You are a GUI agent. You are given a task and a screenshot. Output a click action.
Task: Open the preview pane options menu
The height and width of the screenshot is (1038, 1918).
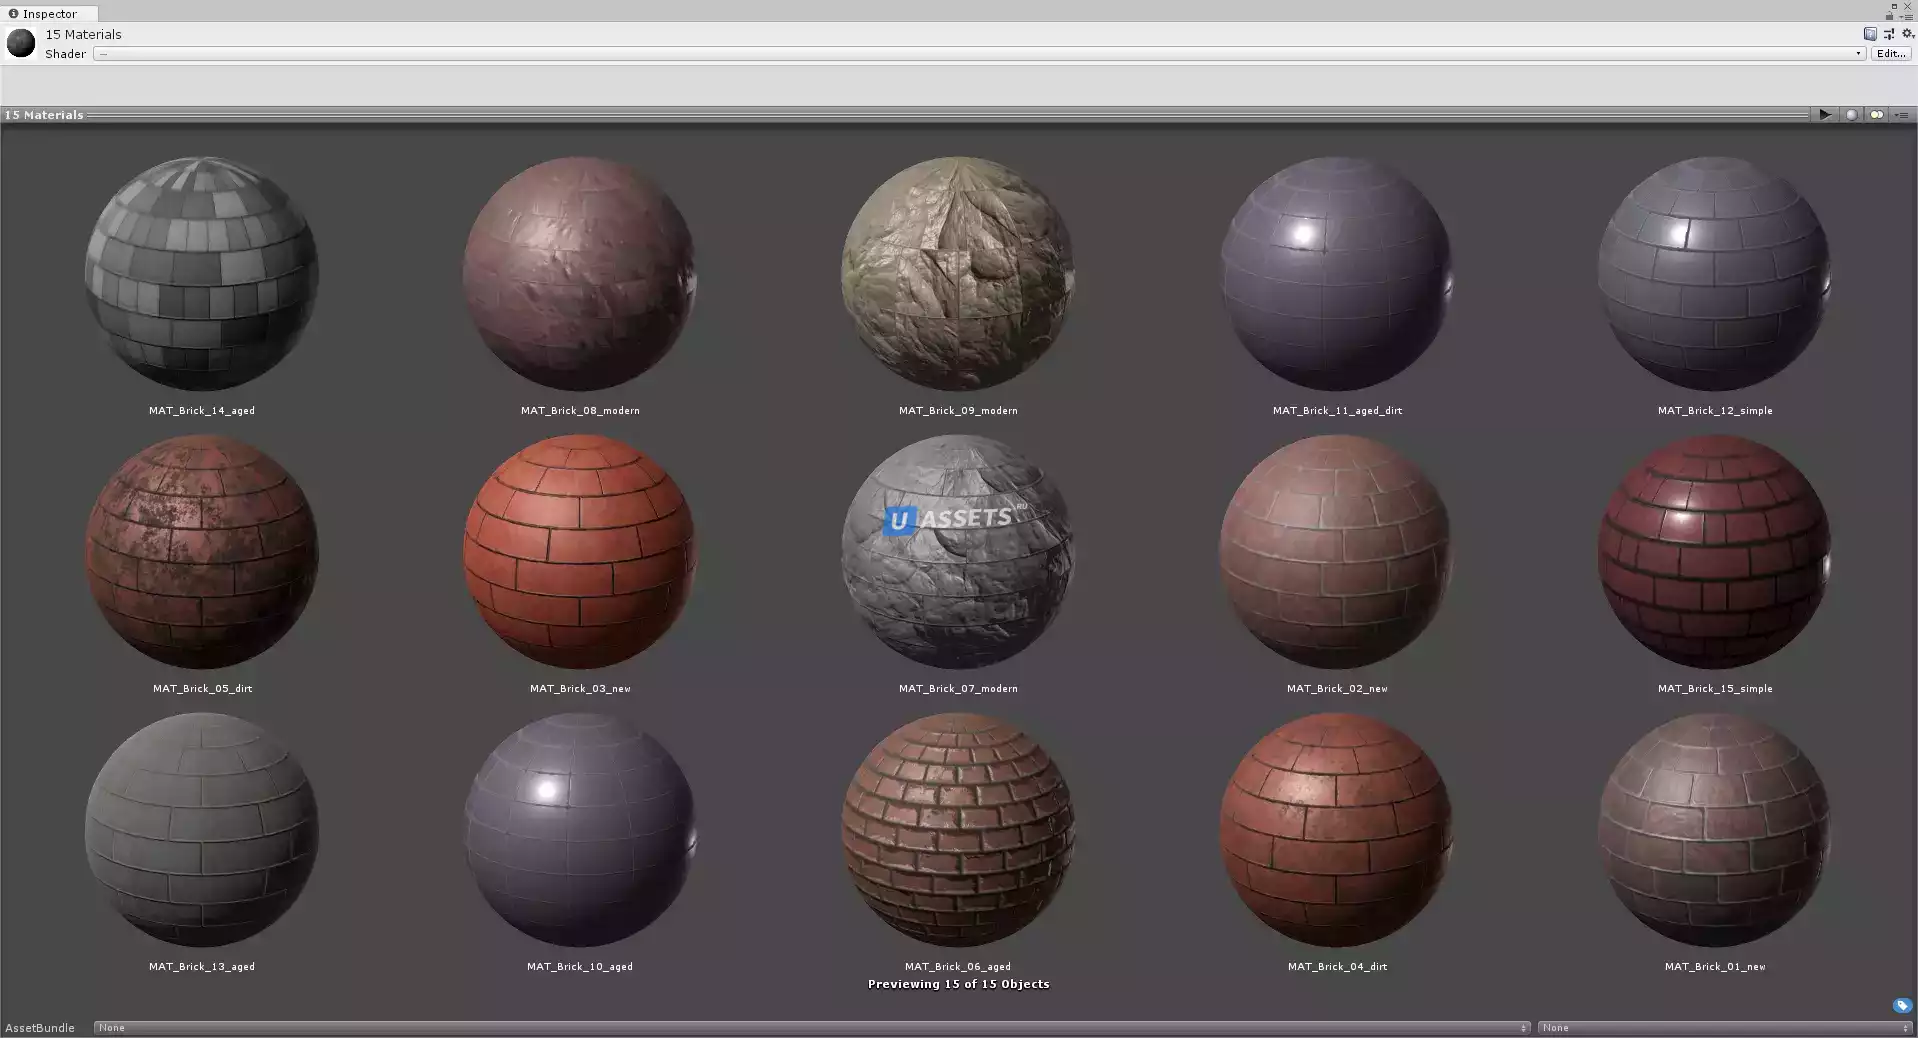tap(1902, 115)
